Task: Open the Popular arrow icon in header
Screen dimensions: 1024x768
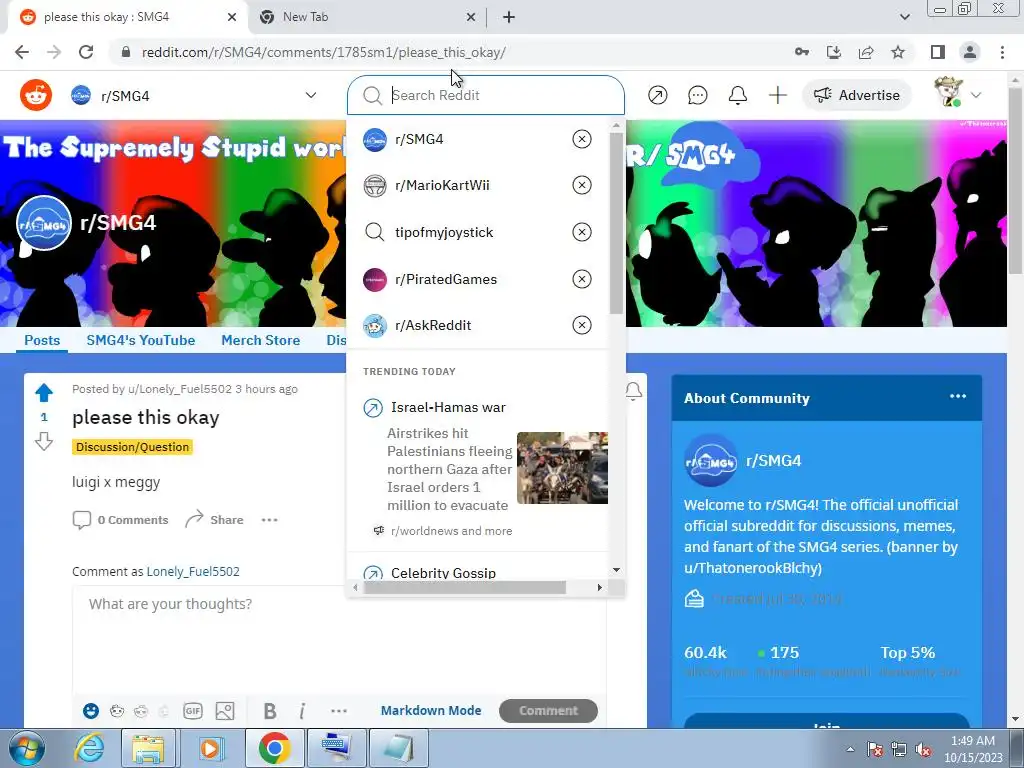Action: (658, 95)
